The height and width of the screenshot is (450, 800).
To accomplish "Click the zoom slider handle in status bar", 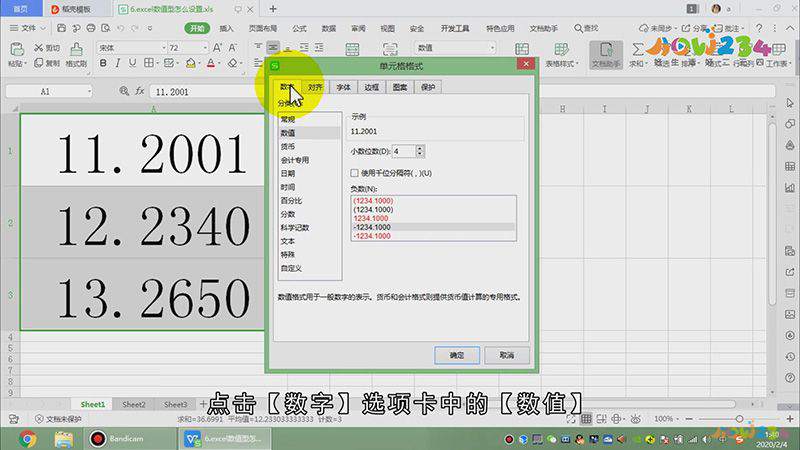I will 739,418.
